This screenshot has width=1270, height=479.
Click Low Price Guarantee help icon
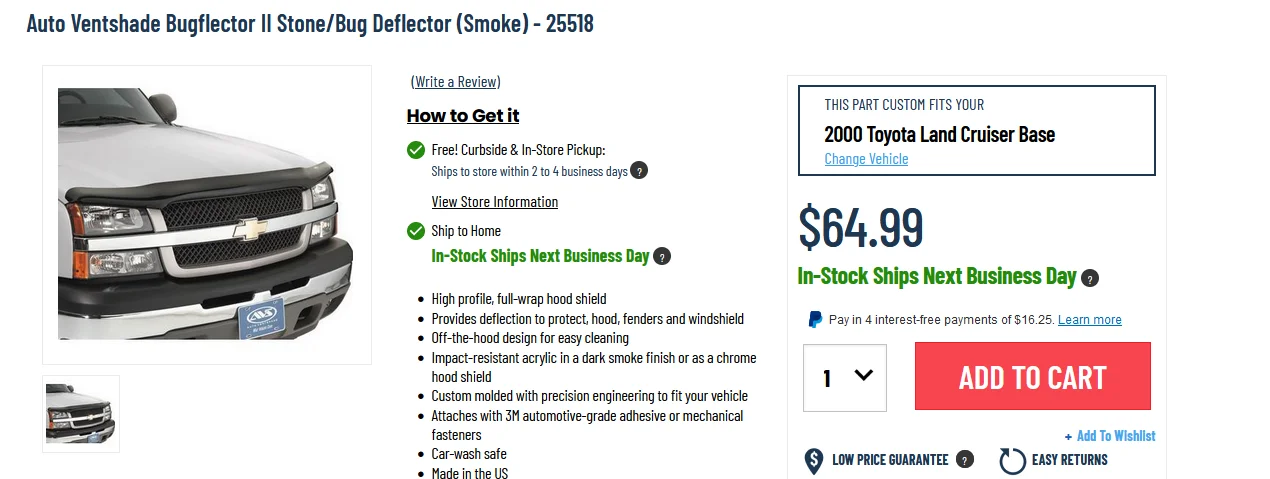[x=964, y=460]
